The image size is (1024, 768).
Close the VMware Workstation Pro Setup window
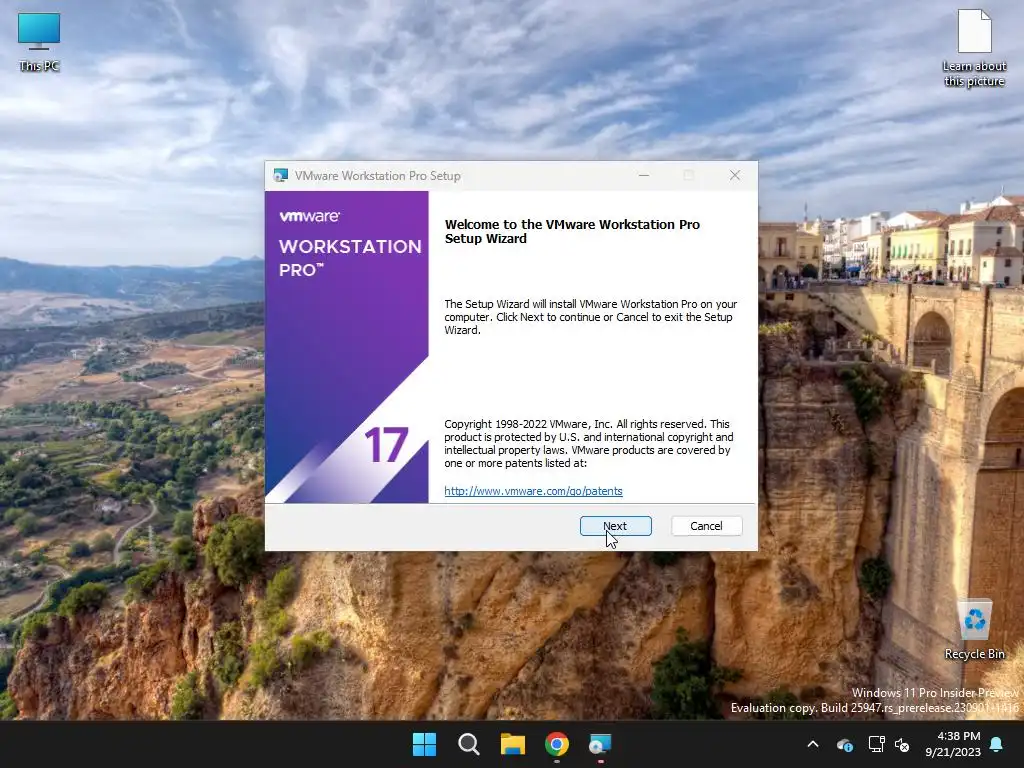(x=735, y=175)
